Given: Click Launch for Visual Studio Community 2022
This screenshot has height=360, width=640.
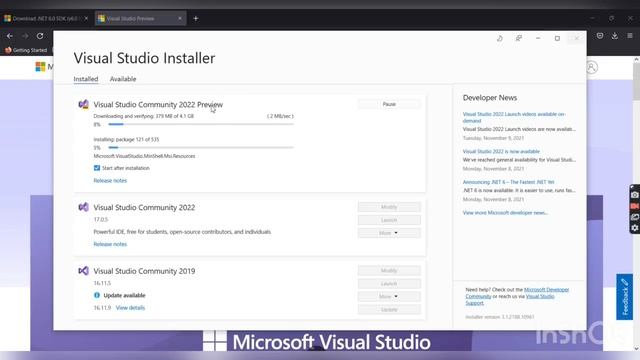Looking at the screenshot, I should [x=389, y=220].
